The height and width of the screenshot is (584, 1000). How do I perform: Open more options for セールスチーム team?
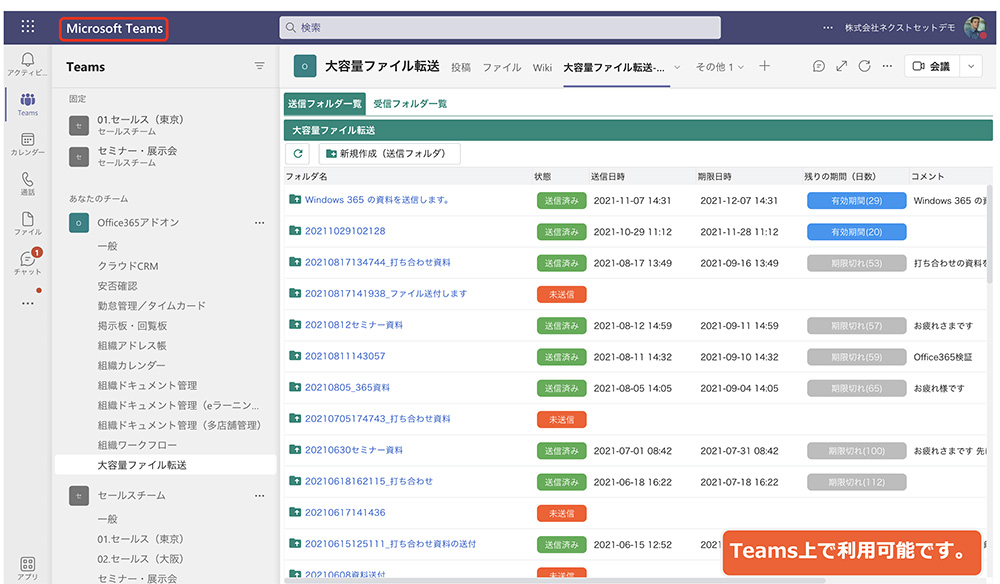point(260,495)
